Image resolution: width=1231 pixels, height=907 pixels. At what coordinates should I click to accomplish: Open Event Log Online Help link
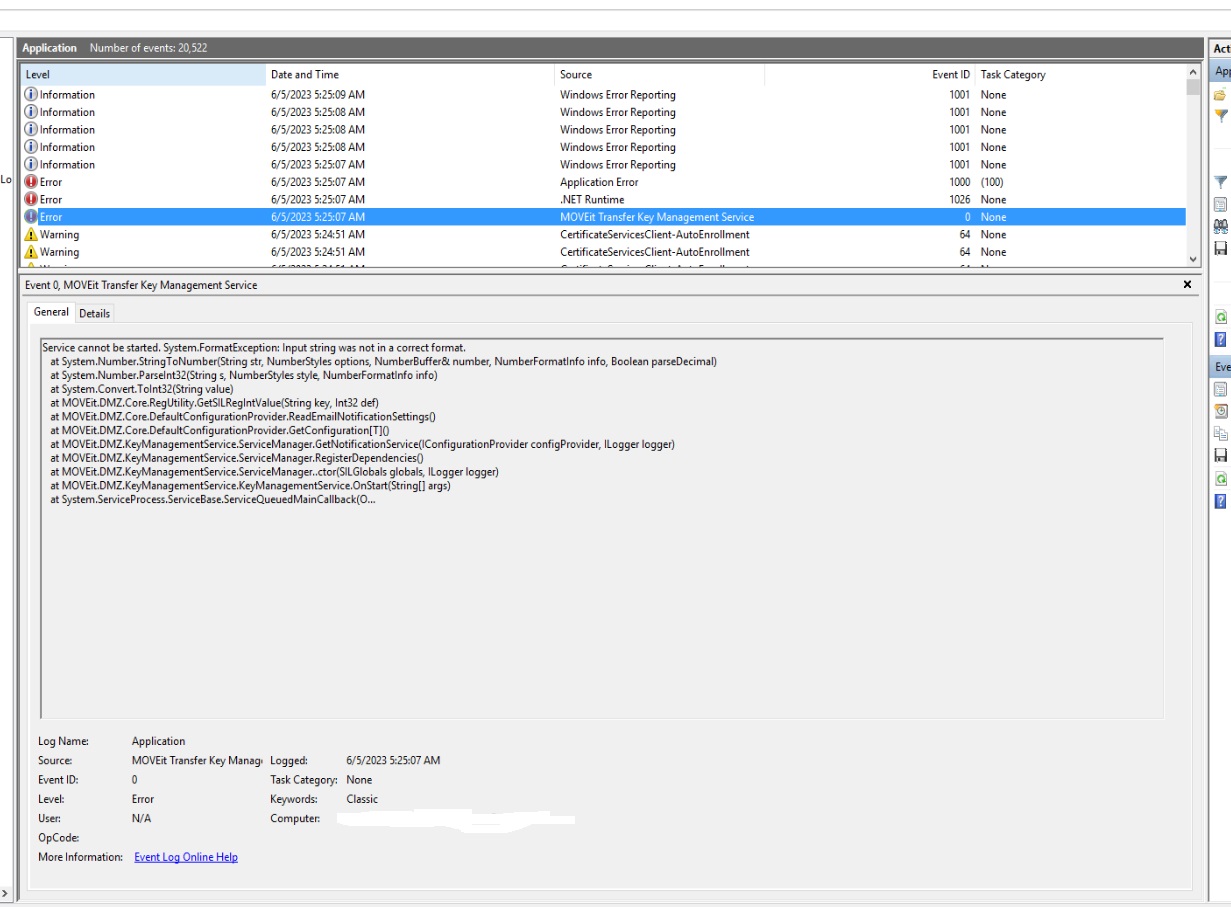(x=186, y=857)
